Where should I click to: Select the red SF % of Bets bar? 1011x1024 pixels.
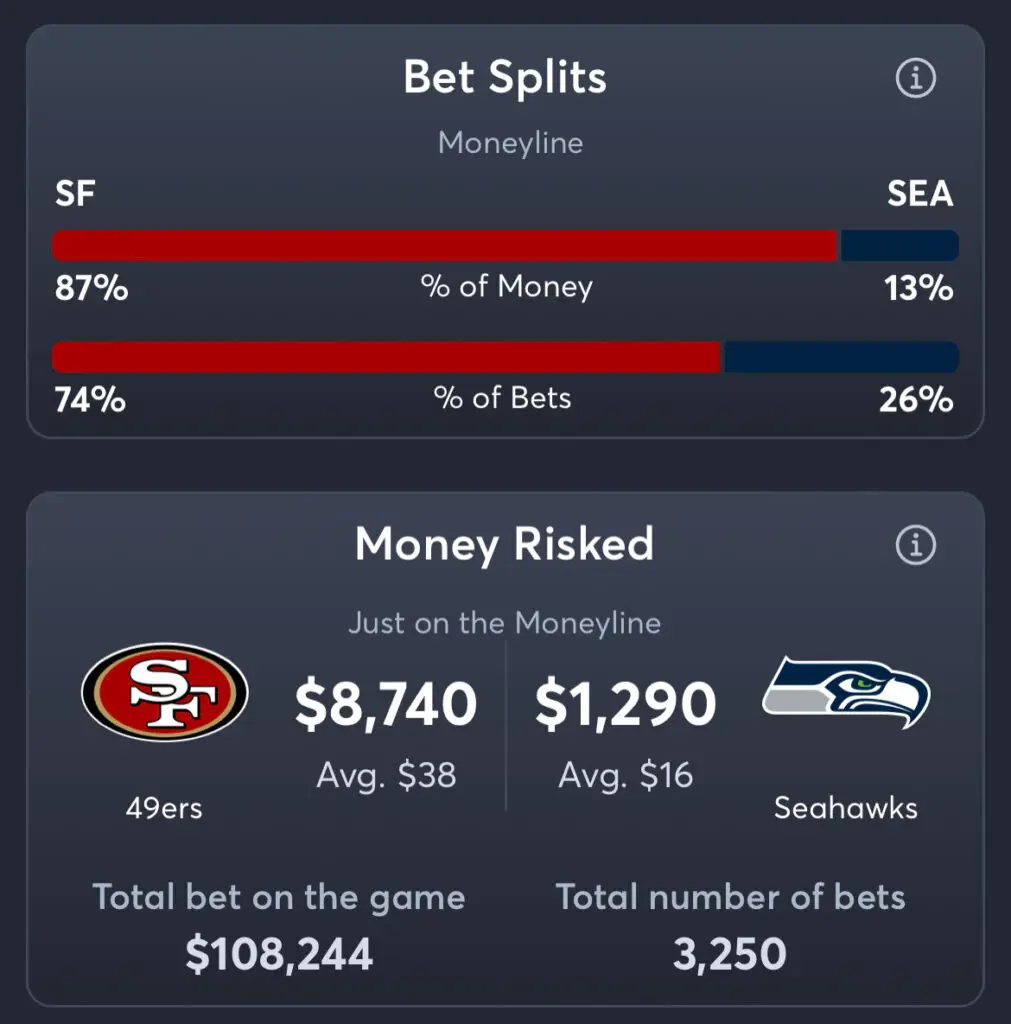(387, 357)
